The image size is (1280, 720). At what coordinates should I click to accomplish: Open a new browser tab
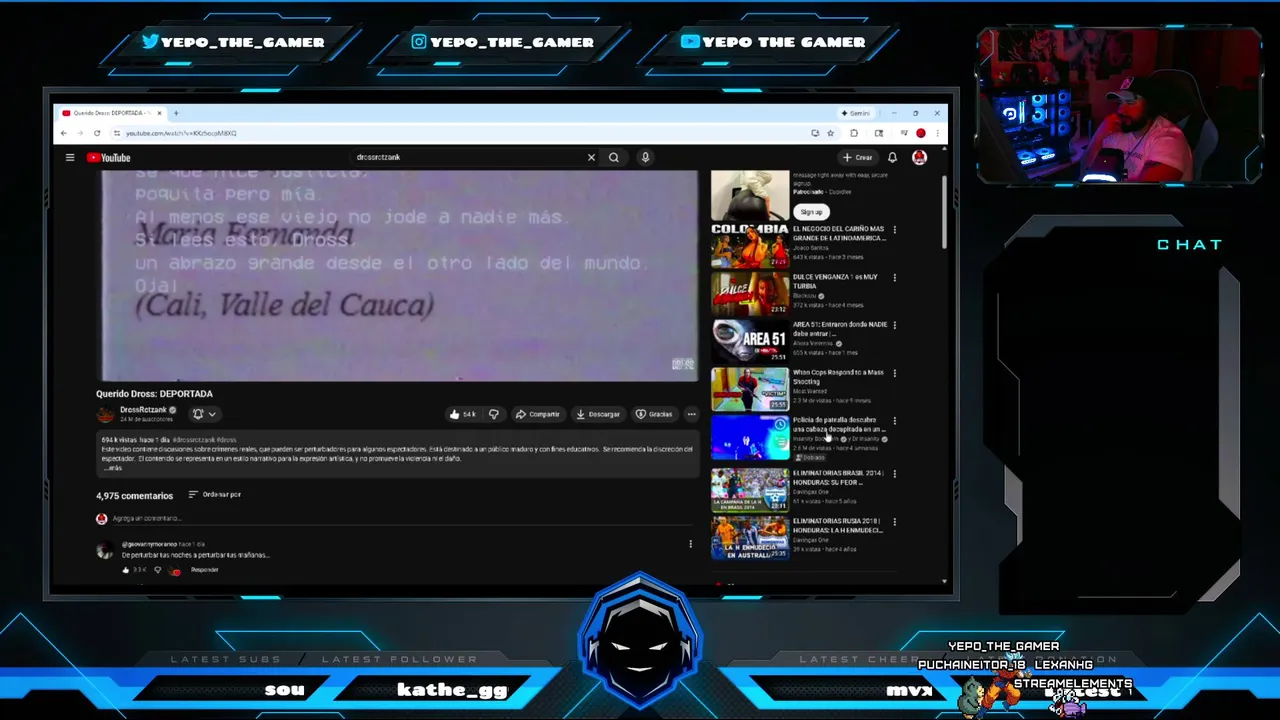click(176, 113)
